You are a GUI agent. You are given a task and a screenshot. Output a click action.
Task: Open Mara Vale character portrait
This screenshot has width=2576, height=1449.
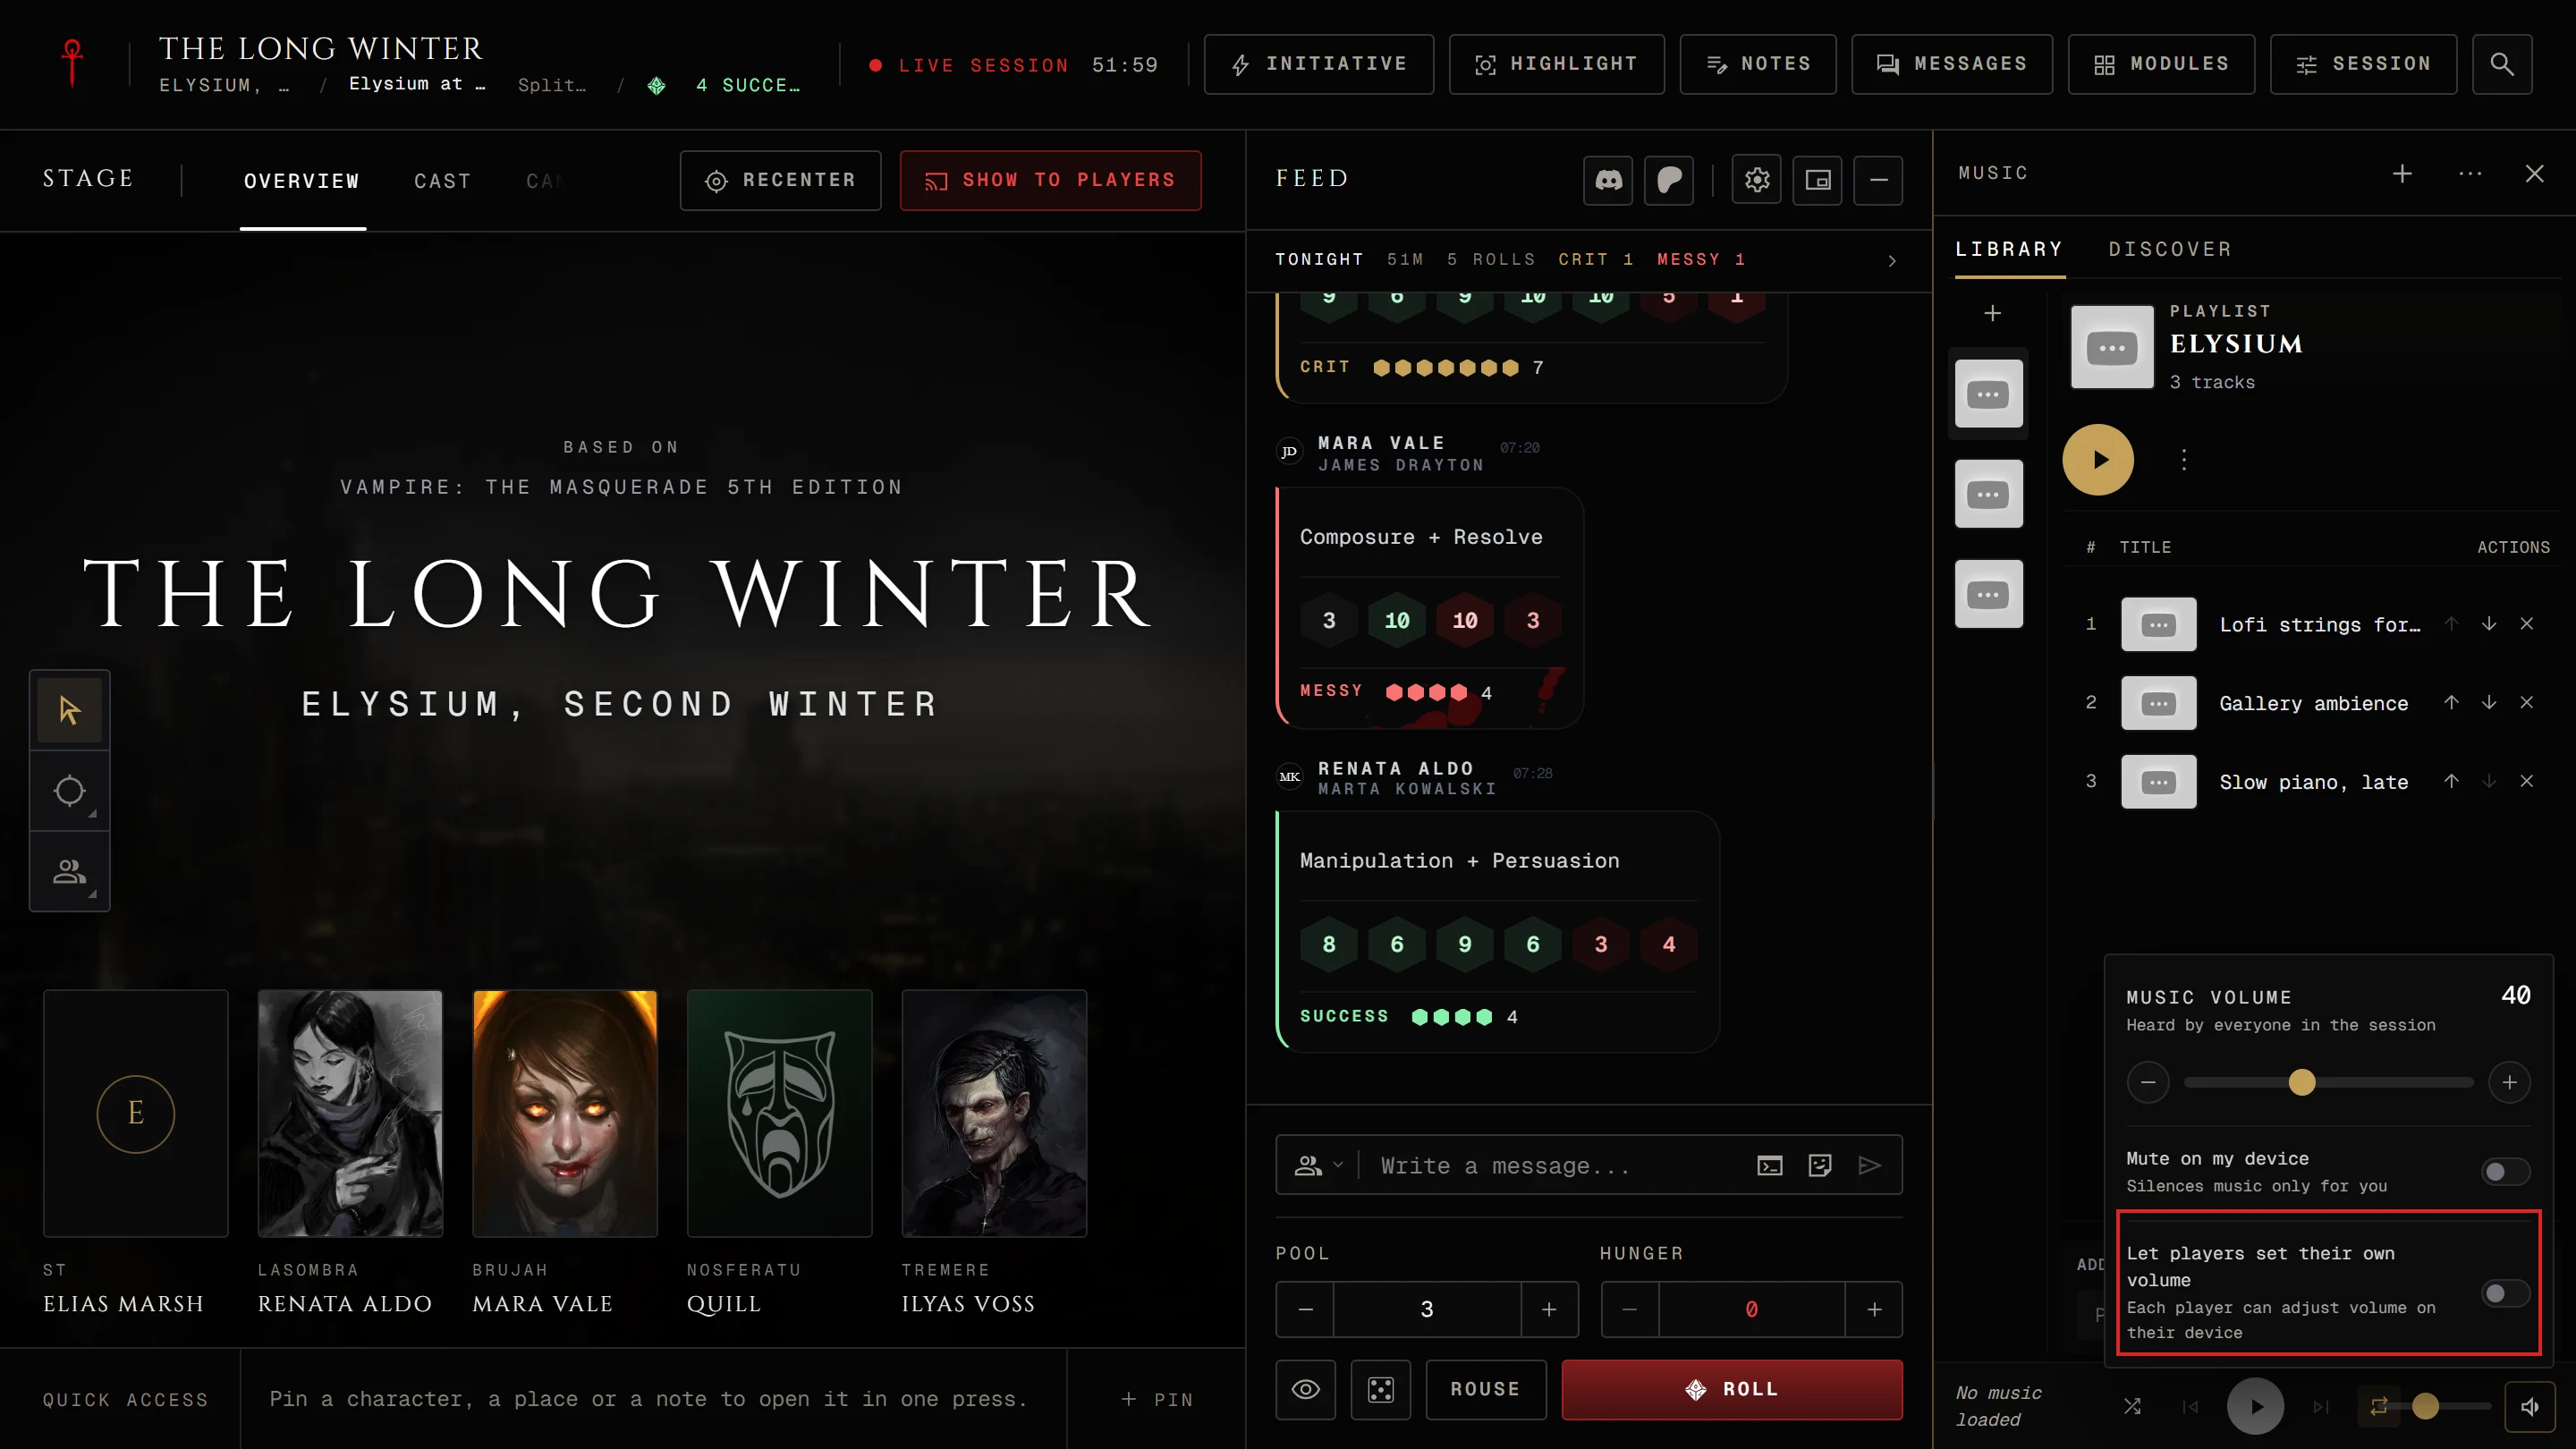point(565,1113)
